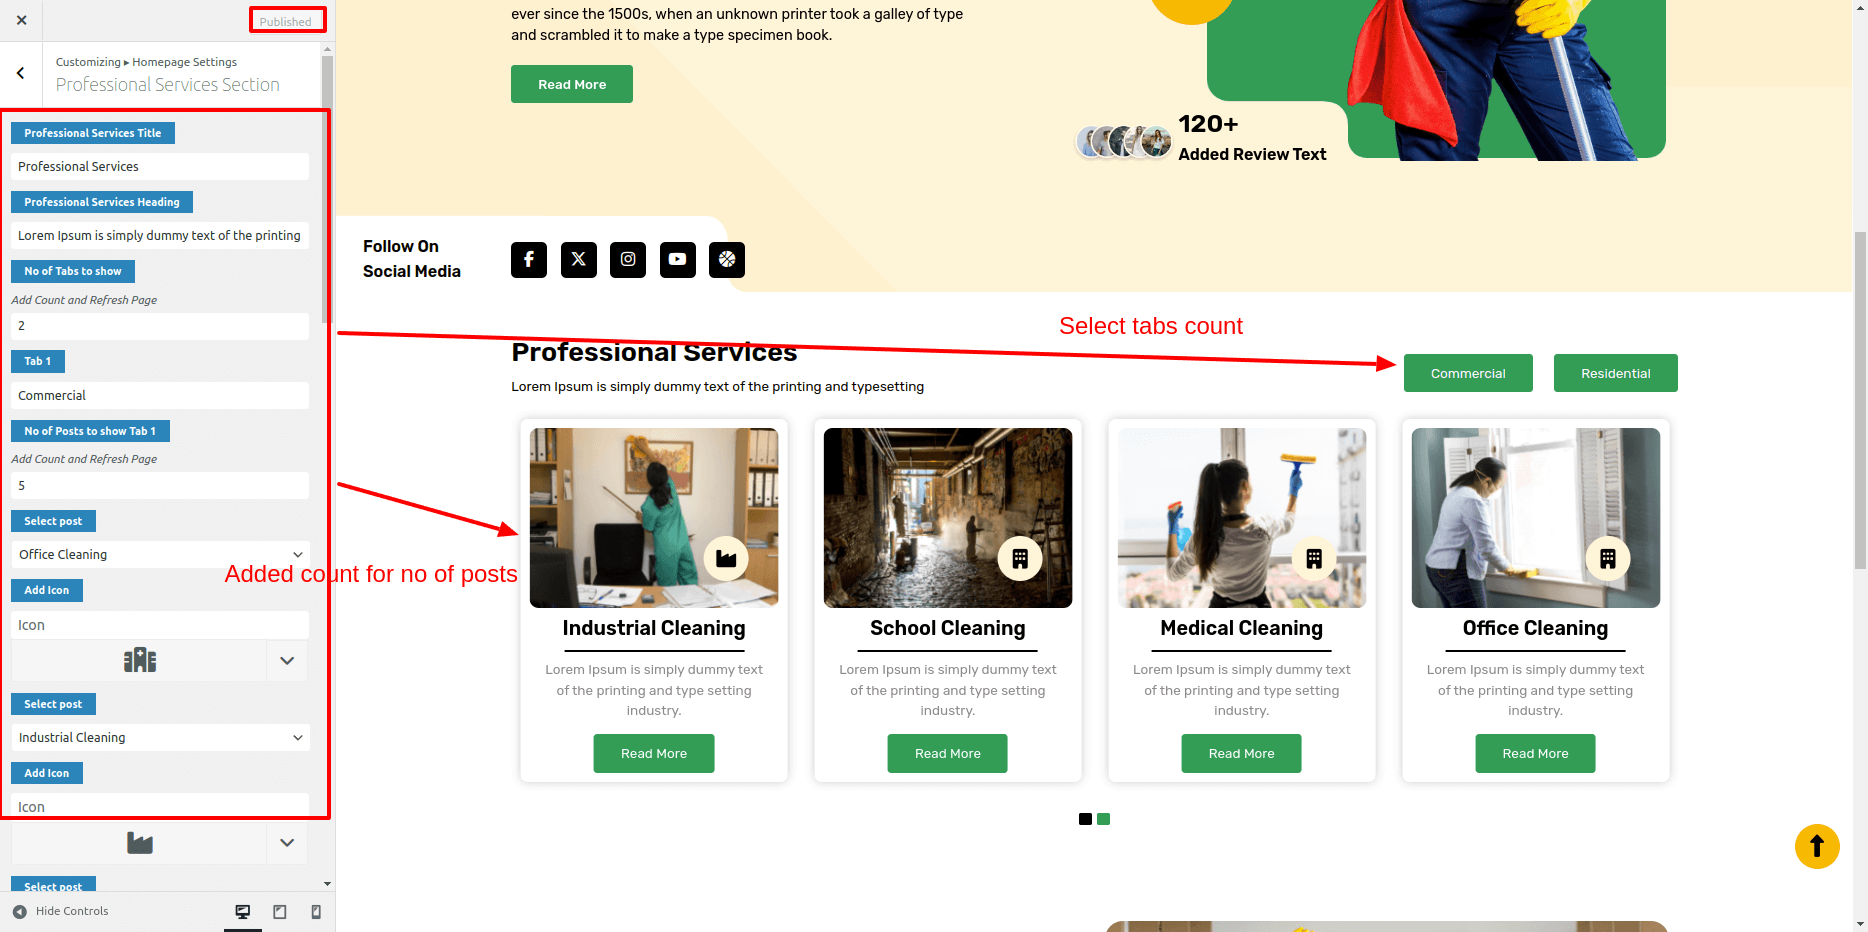Switch preview to tablet device icon
The height and width of the screenshot is (932, 1868).
point(280,912)
